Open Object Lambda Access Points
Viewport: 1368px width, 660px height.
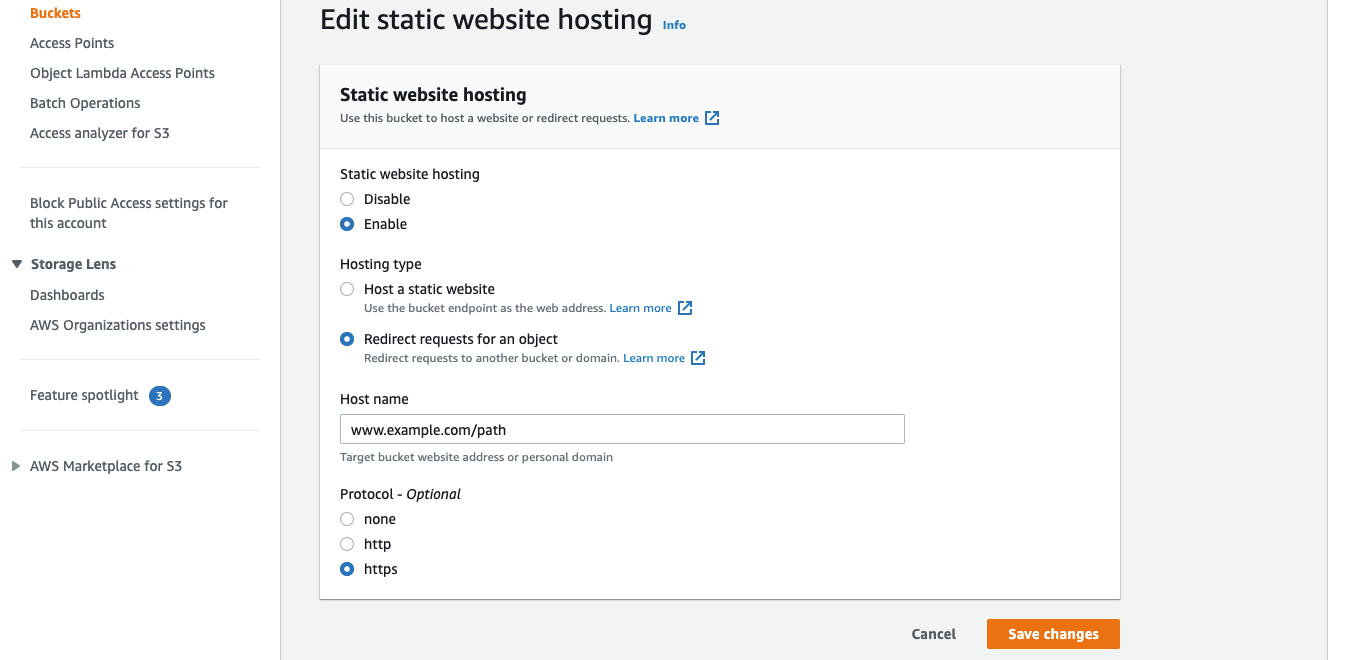coord(122,73)
